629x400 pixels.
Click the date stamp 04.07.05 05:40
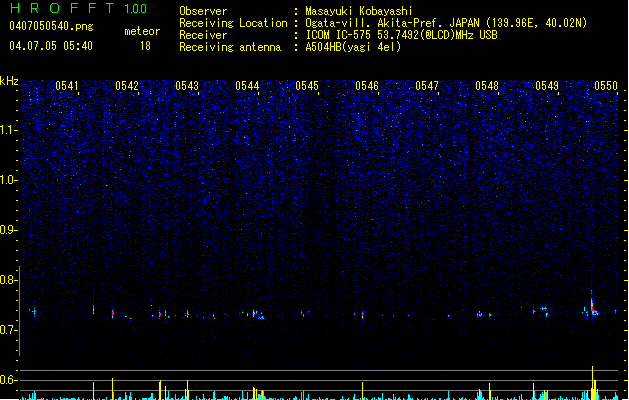[x=51, y=46]
